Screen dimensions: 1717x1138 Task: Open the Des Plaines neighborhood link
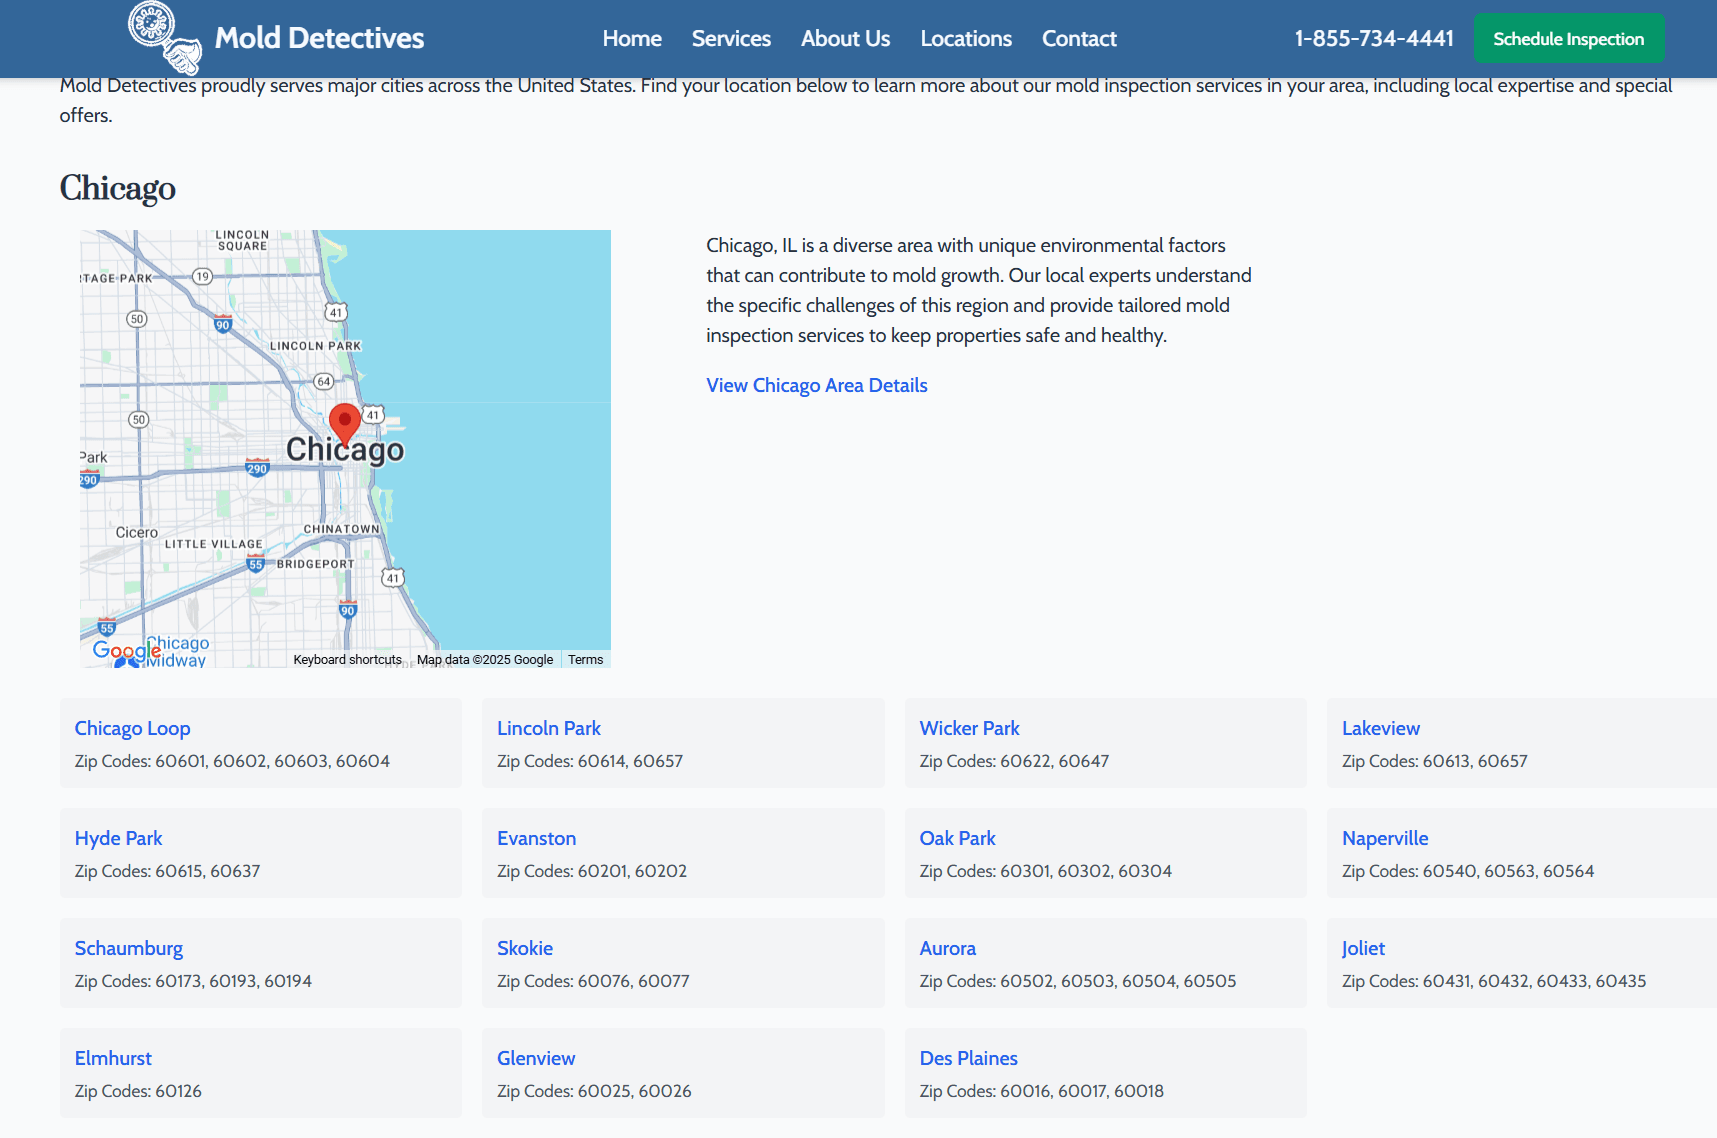coord(968,1058)
